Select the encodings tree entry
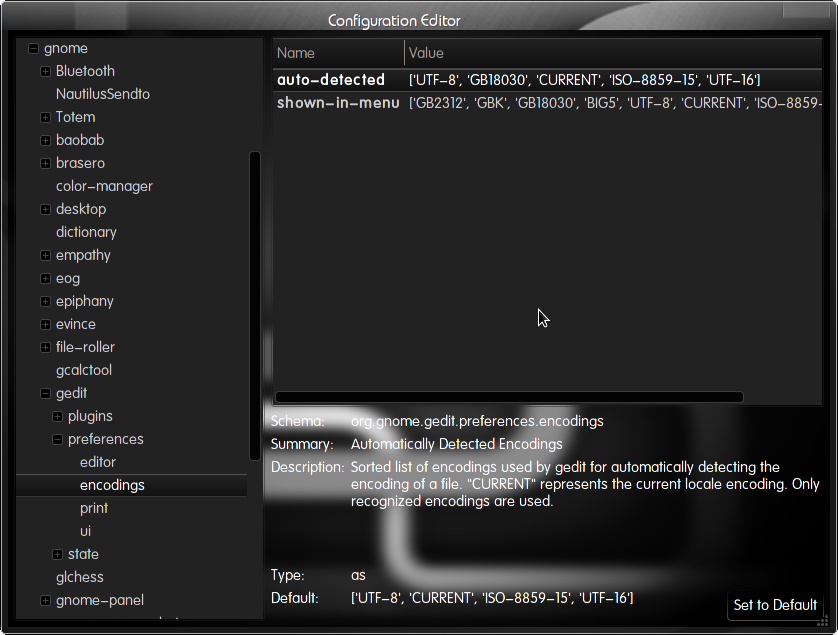 click(x=131, y=485)
